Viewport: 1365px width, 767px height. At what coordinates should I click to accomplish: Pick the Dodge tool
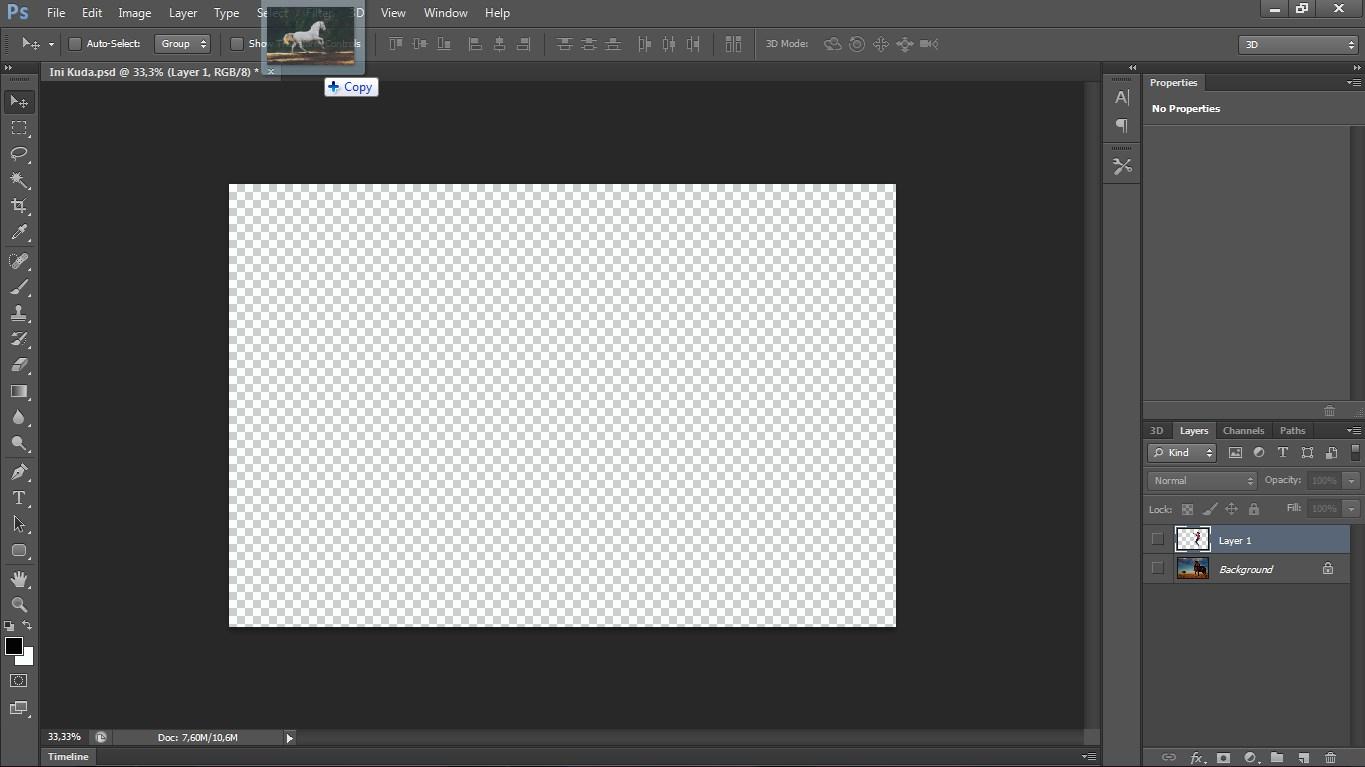[x=19, y=443]
